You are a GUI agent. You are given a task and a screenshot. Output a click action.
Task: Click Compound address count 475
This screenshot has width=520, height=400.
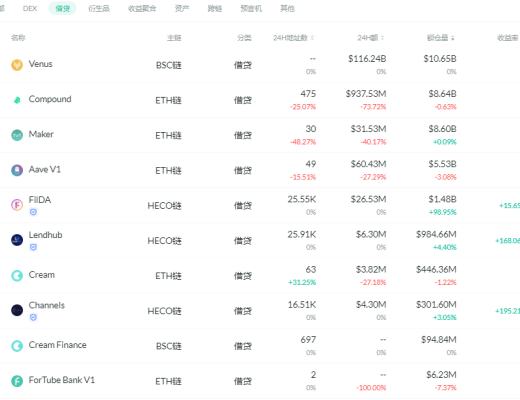coord(308,94)
